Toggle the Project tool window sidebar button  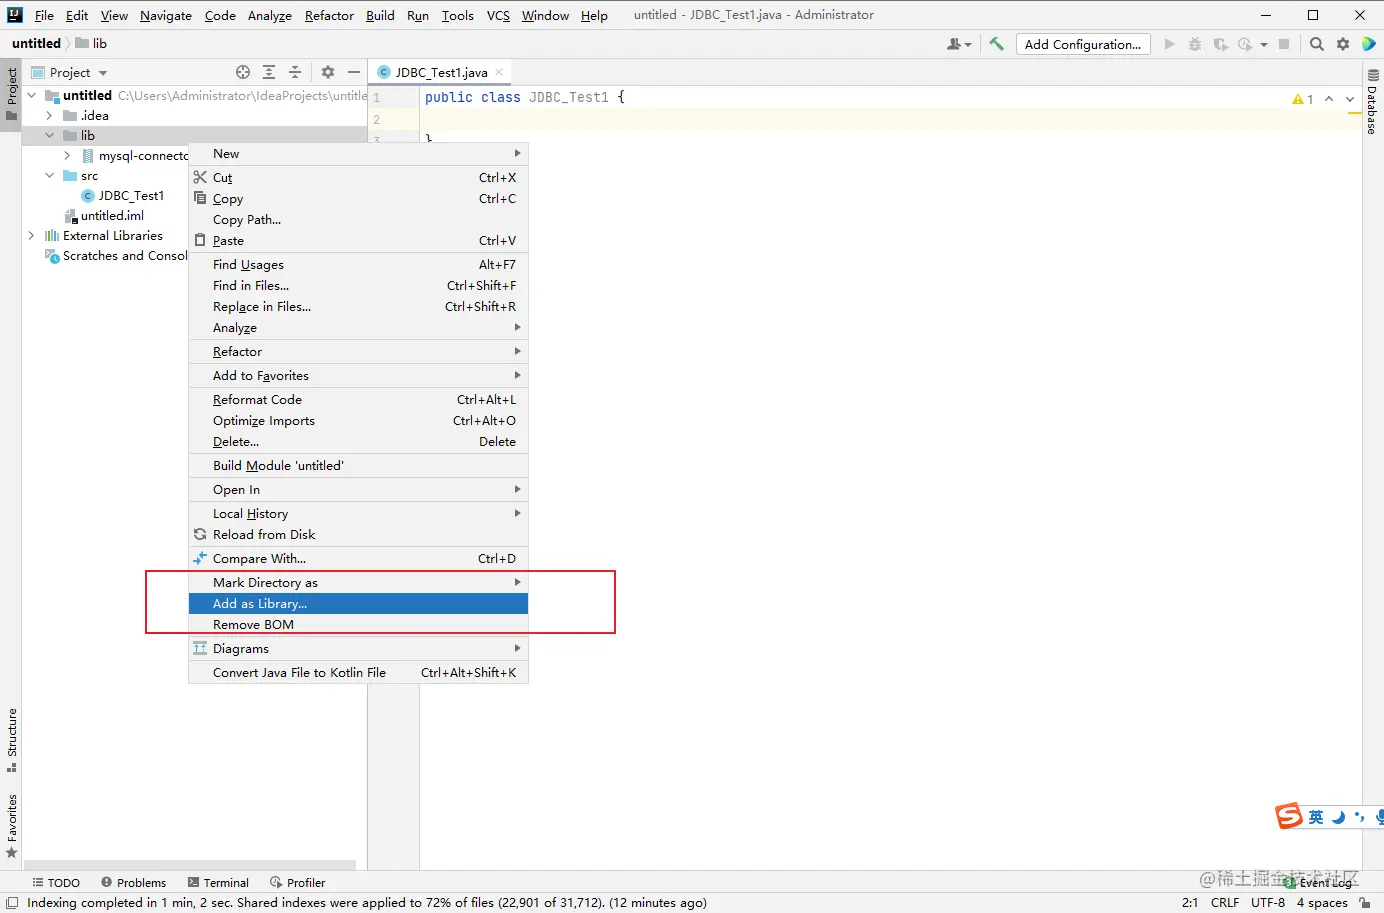[11, 93]
